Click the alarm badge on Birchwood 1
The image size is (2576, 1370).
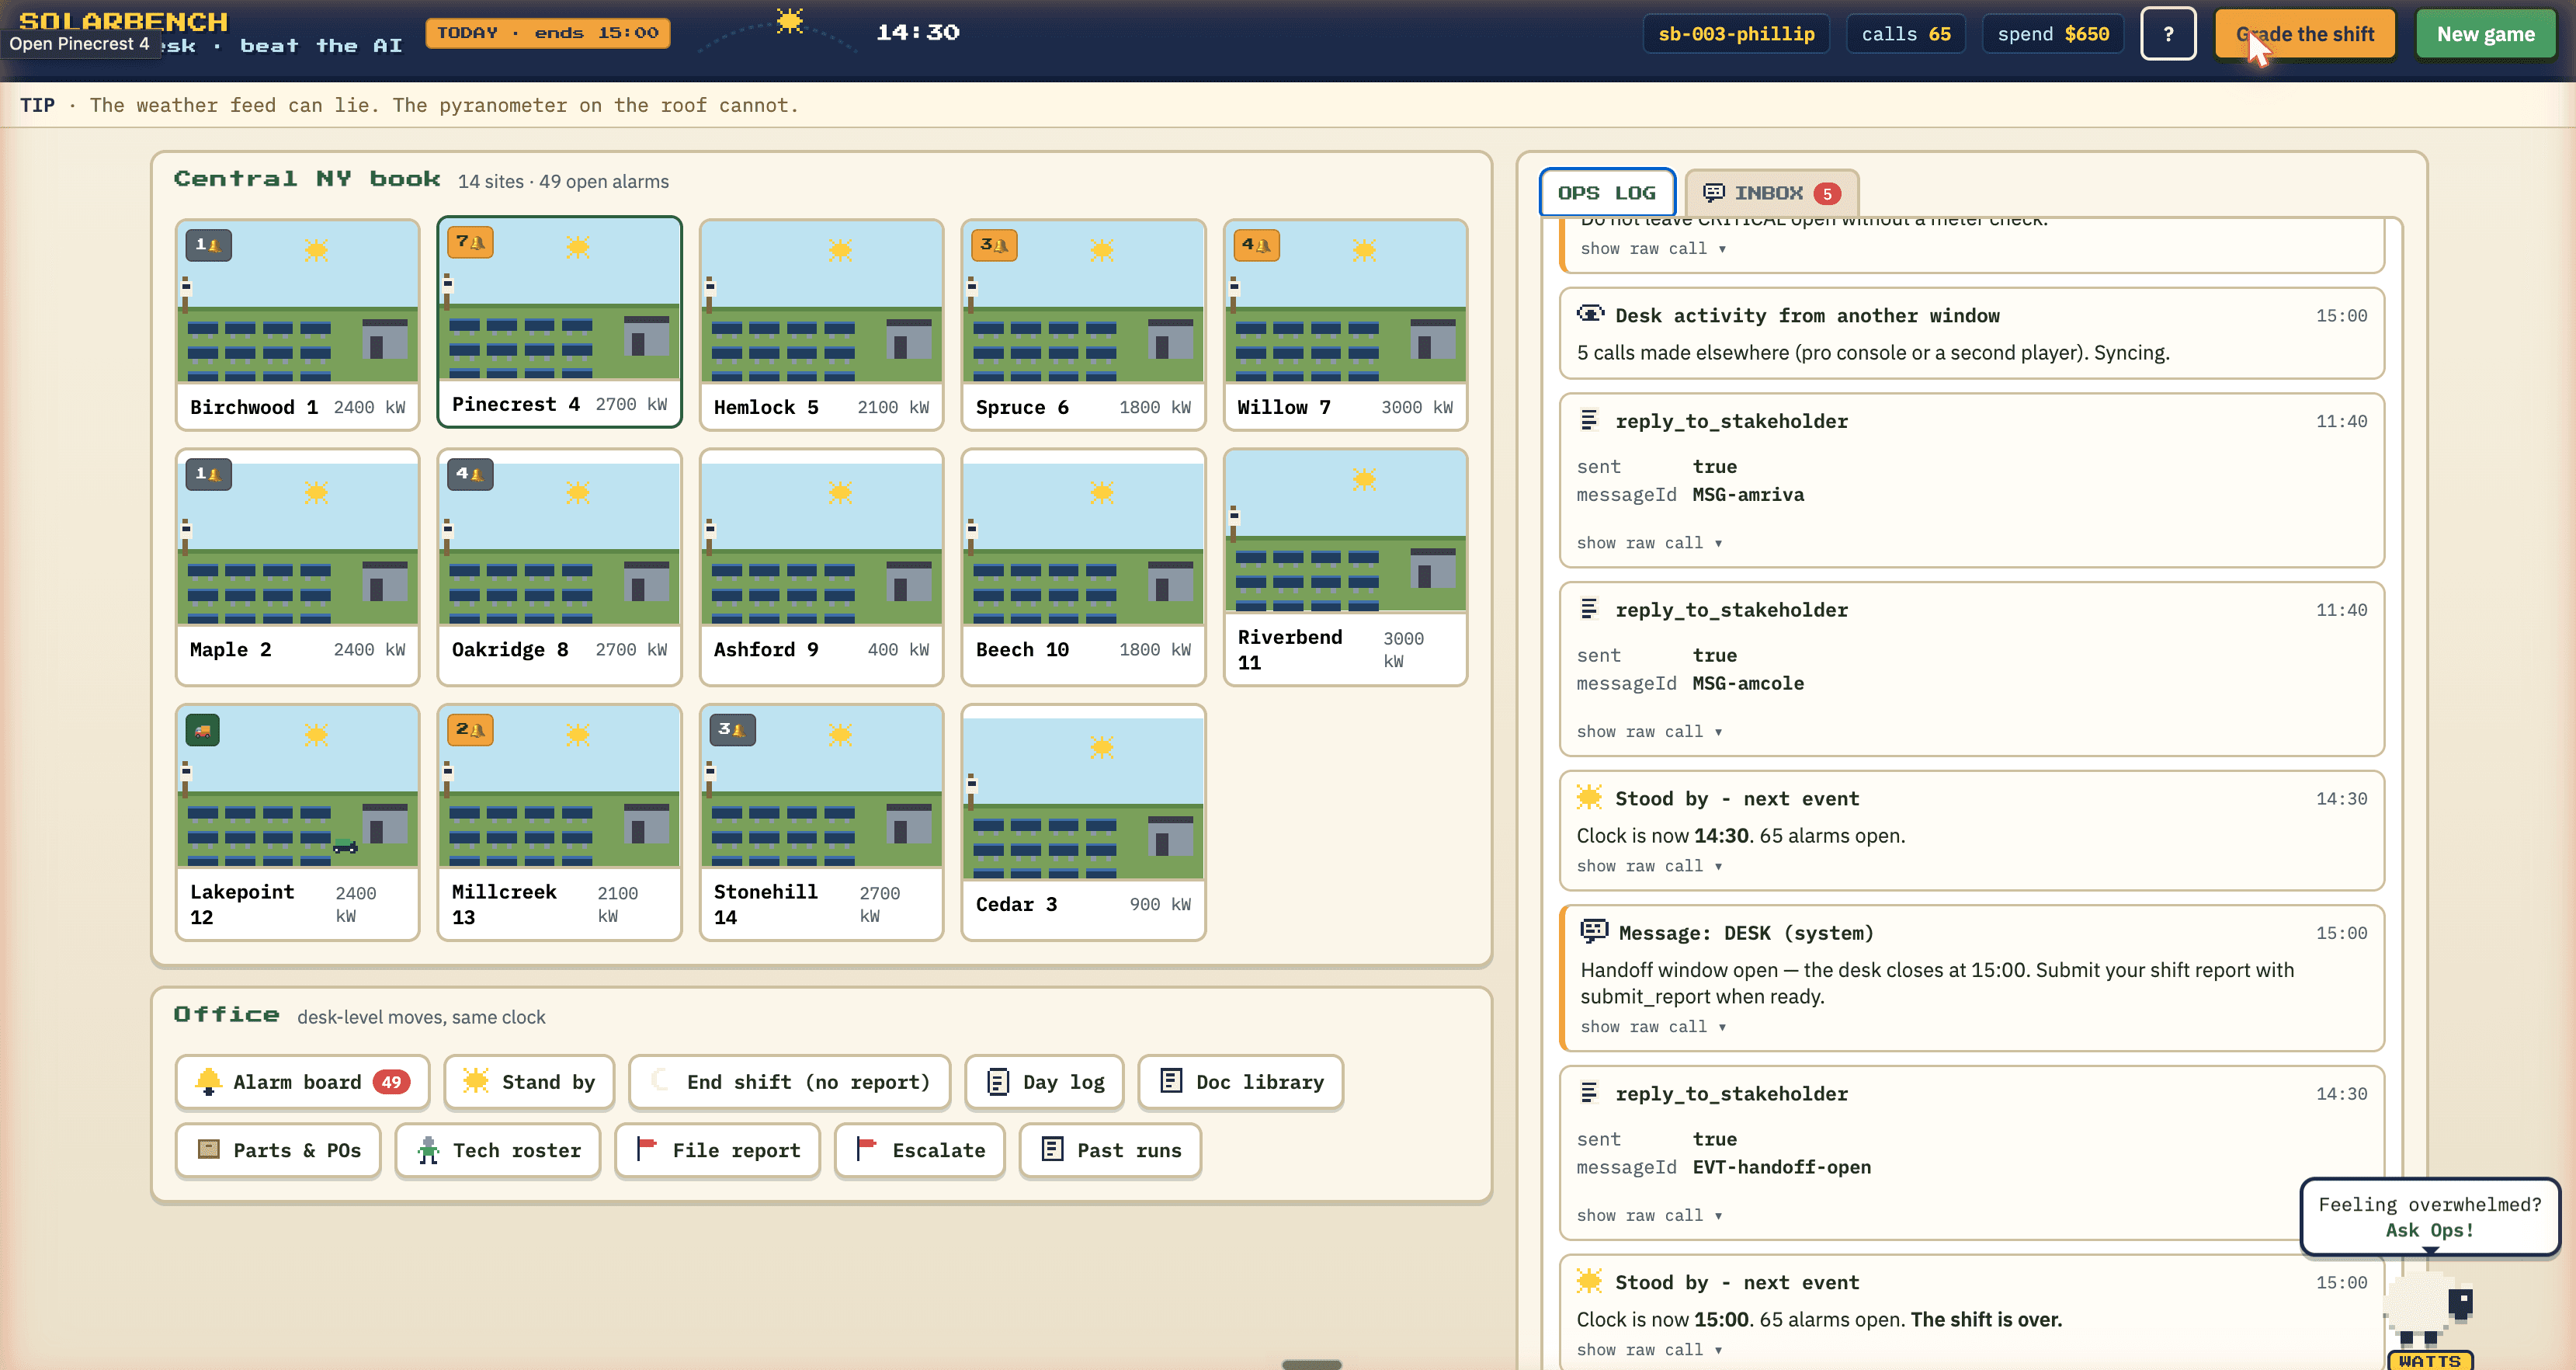(208, 245)
